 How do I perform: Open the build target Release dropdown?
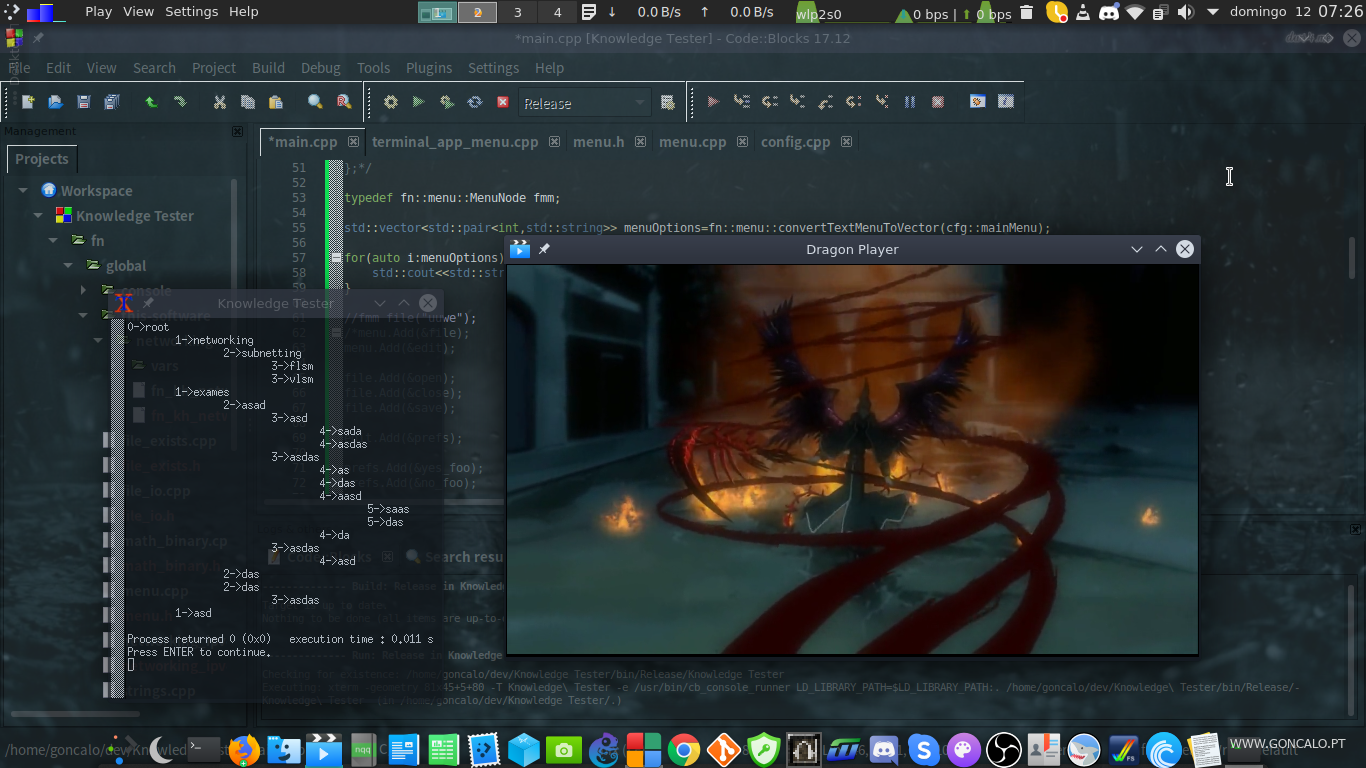tap(585, 103)
